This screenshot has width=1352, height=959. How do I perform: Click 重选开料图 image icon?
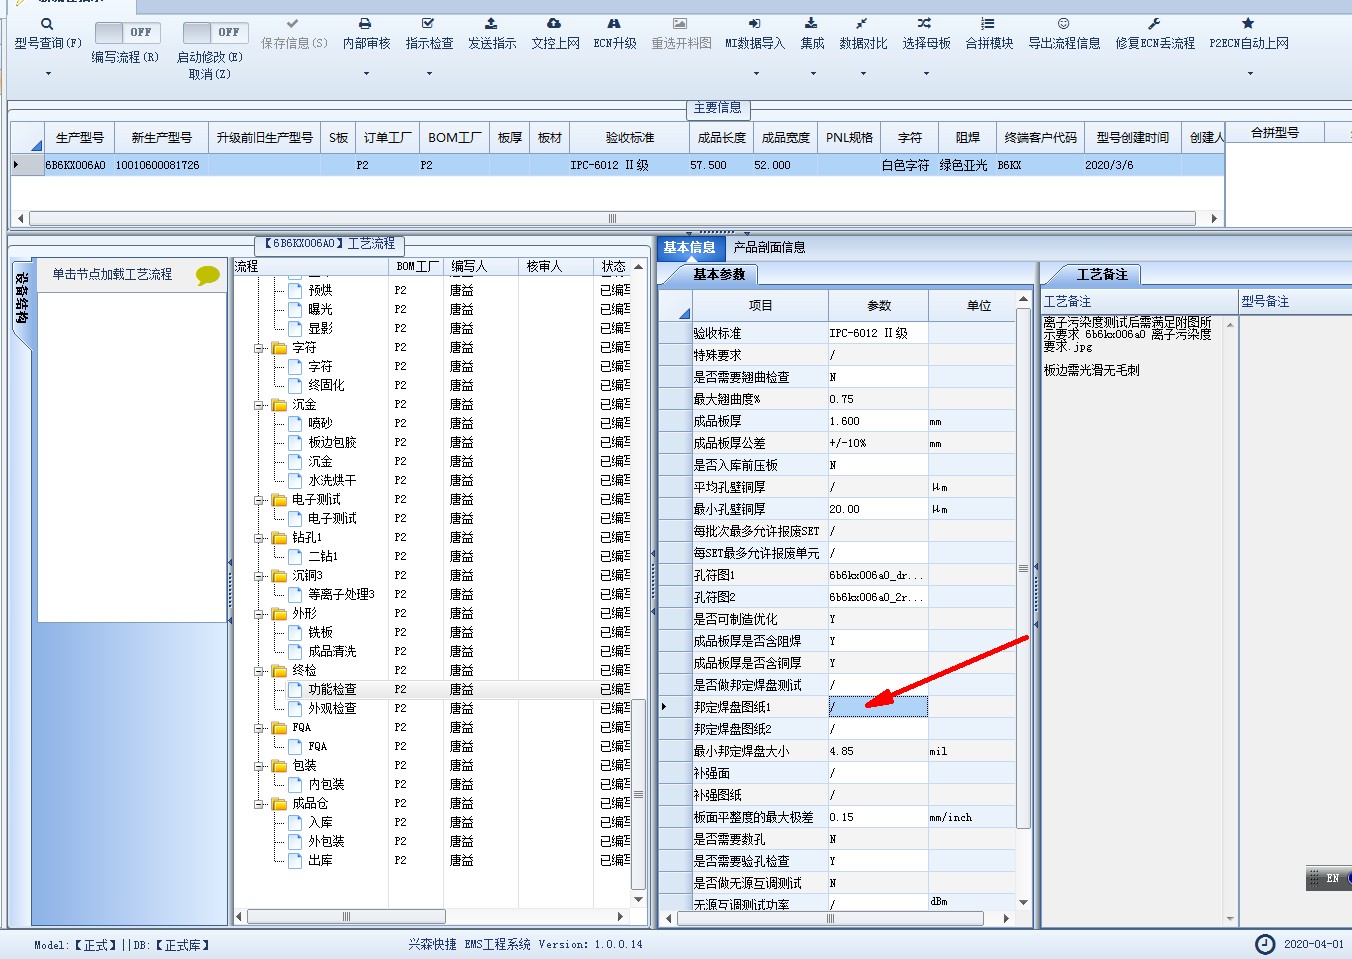pyautogui.click(x=680, y=23)
